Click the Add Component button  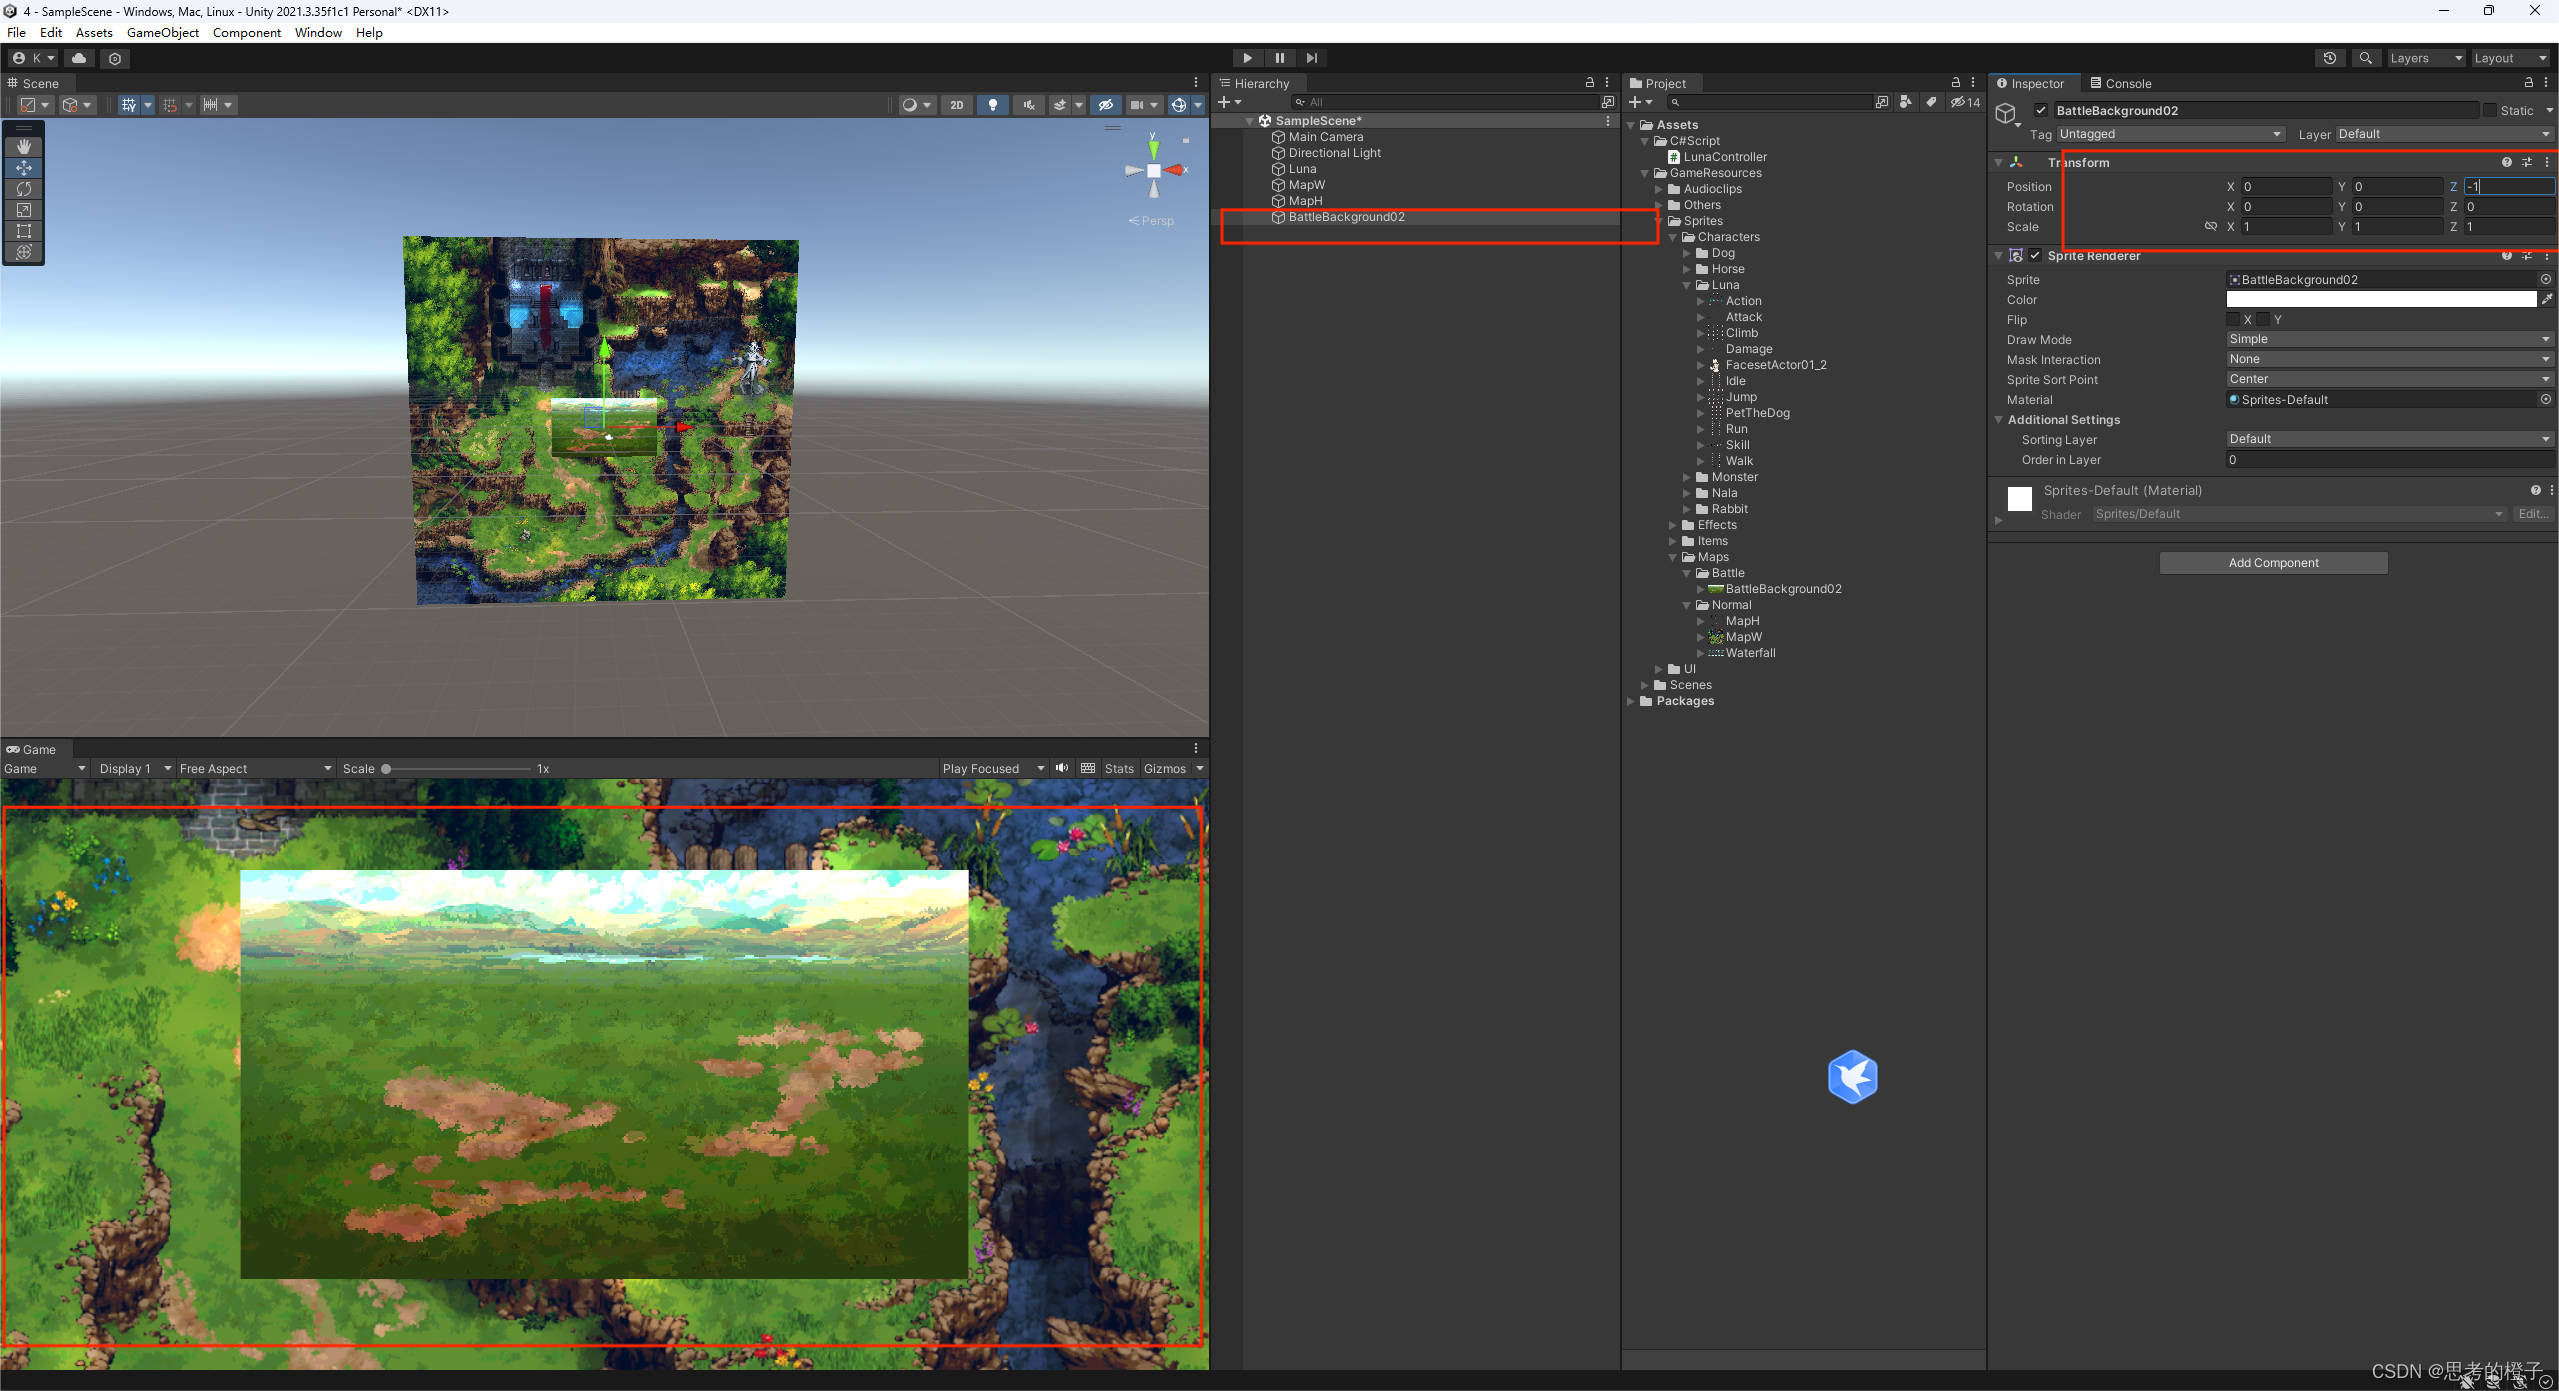click(x=2272, y=563)
